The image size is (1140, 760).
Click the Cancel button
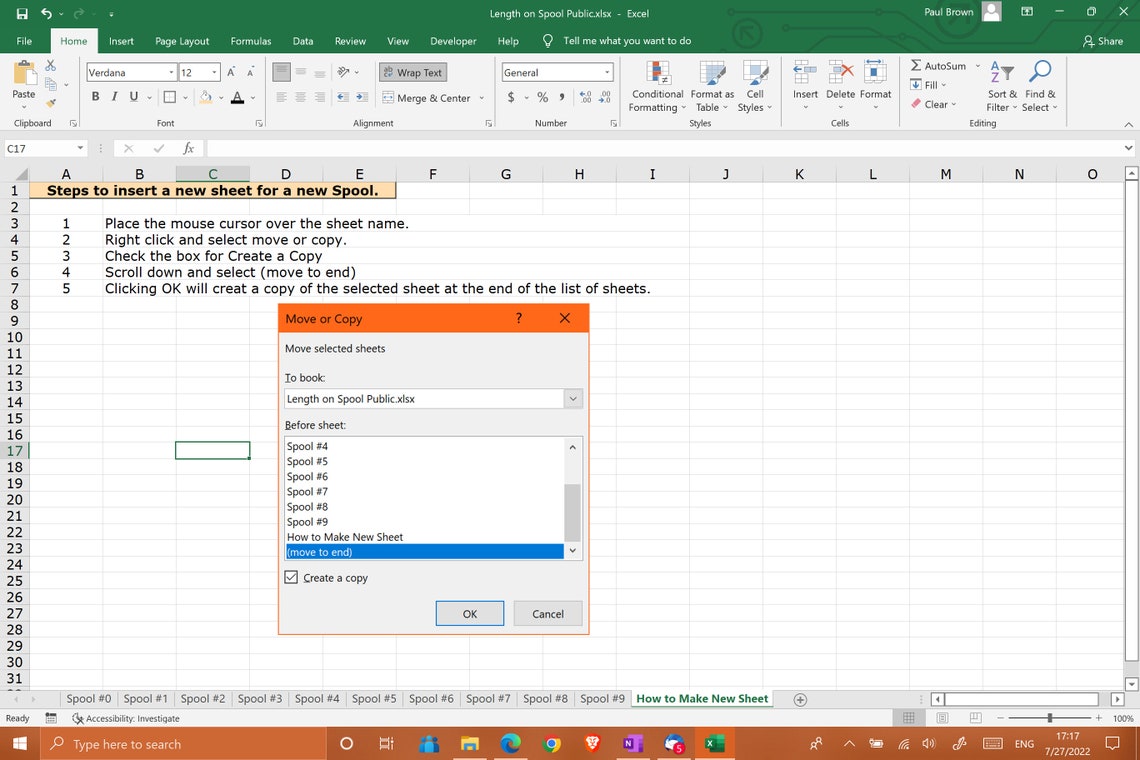click(548, 613)
